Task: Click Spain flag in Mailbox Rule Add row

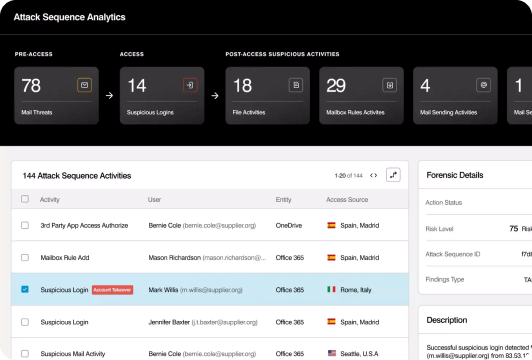Action: (331, 257)
